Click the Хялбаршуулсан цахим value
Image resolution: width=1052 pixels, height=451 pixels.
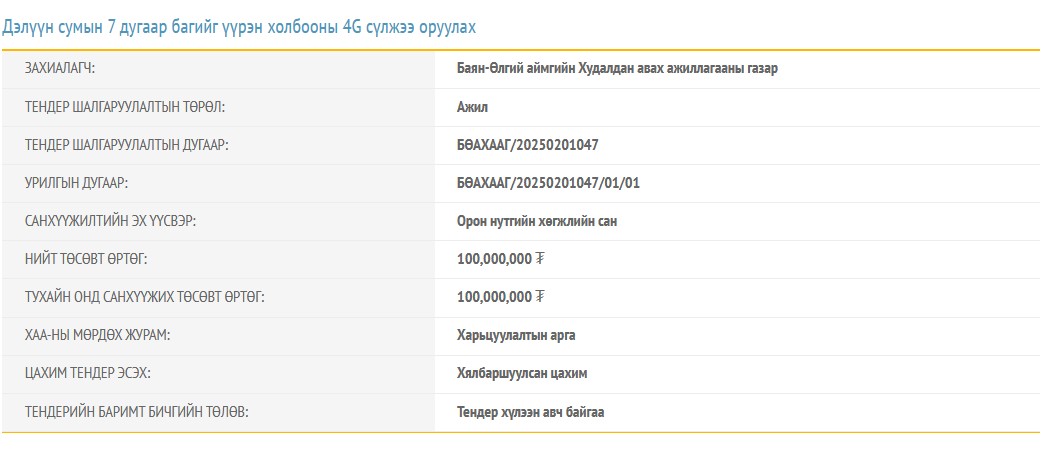(521, 373)
